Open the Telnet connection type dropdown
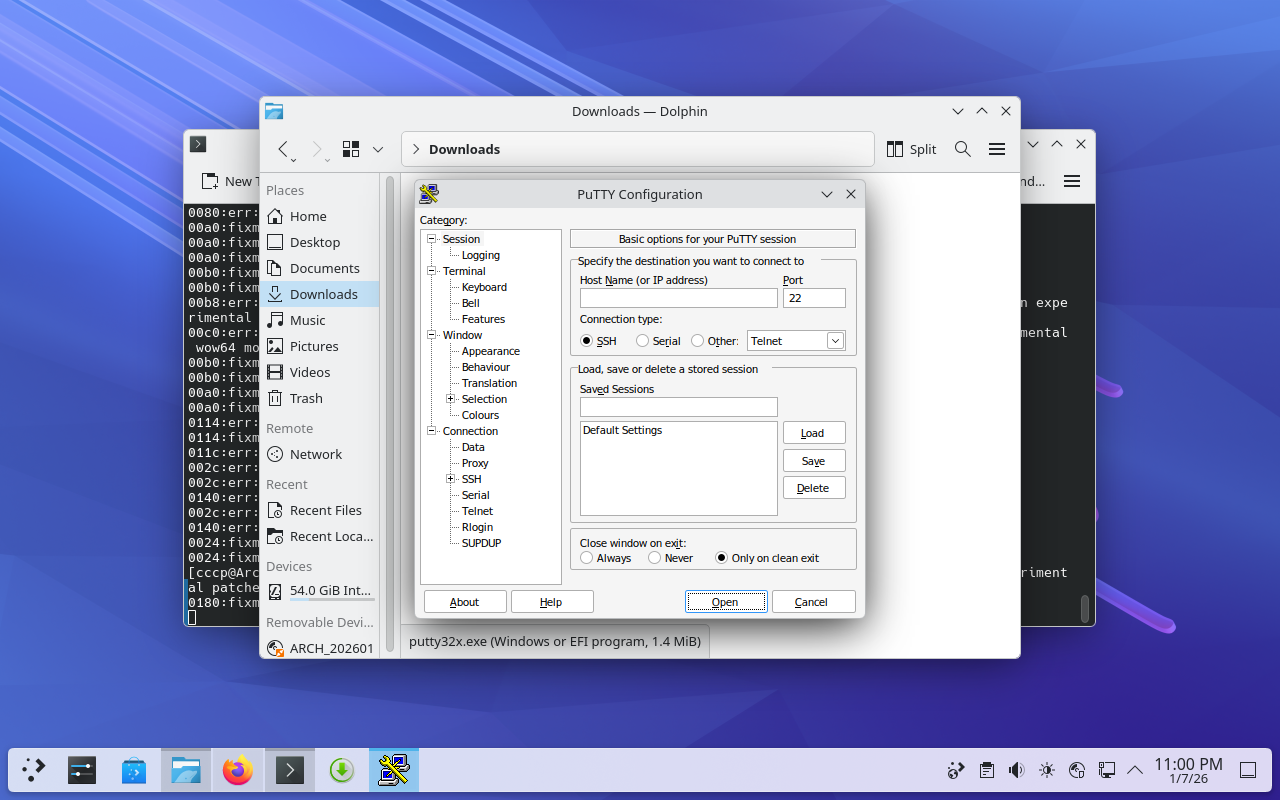Image resolution: width=1280 pixels, height=800 pixels. (835, 341)
